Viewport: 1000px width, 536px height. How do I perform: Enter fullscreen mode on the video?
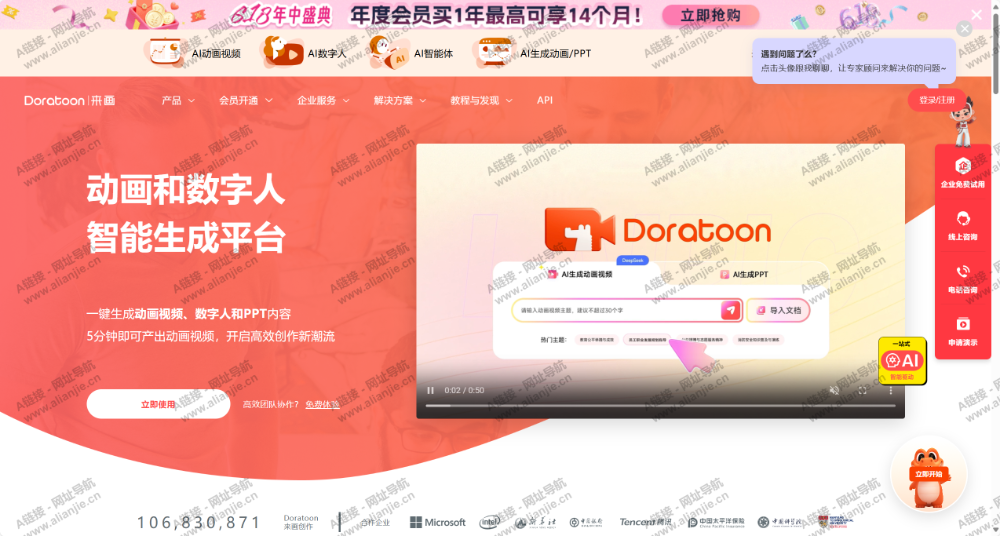(x=862, y=391)
